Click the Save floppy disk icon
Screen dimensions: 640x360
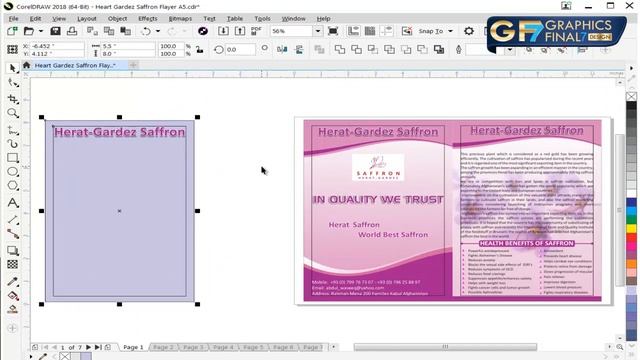click(56, 31)
